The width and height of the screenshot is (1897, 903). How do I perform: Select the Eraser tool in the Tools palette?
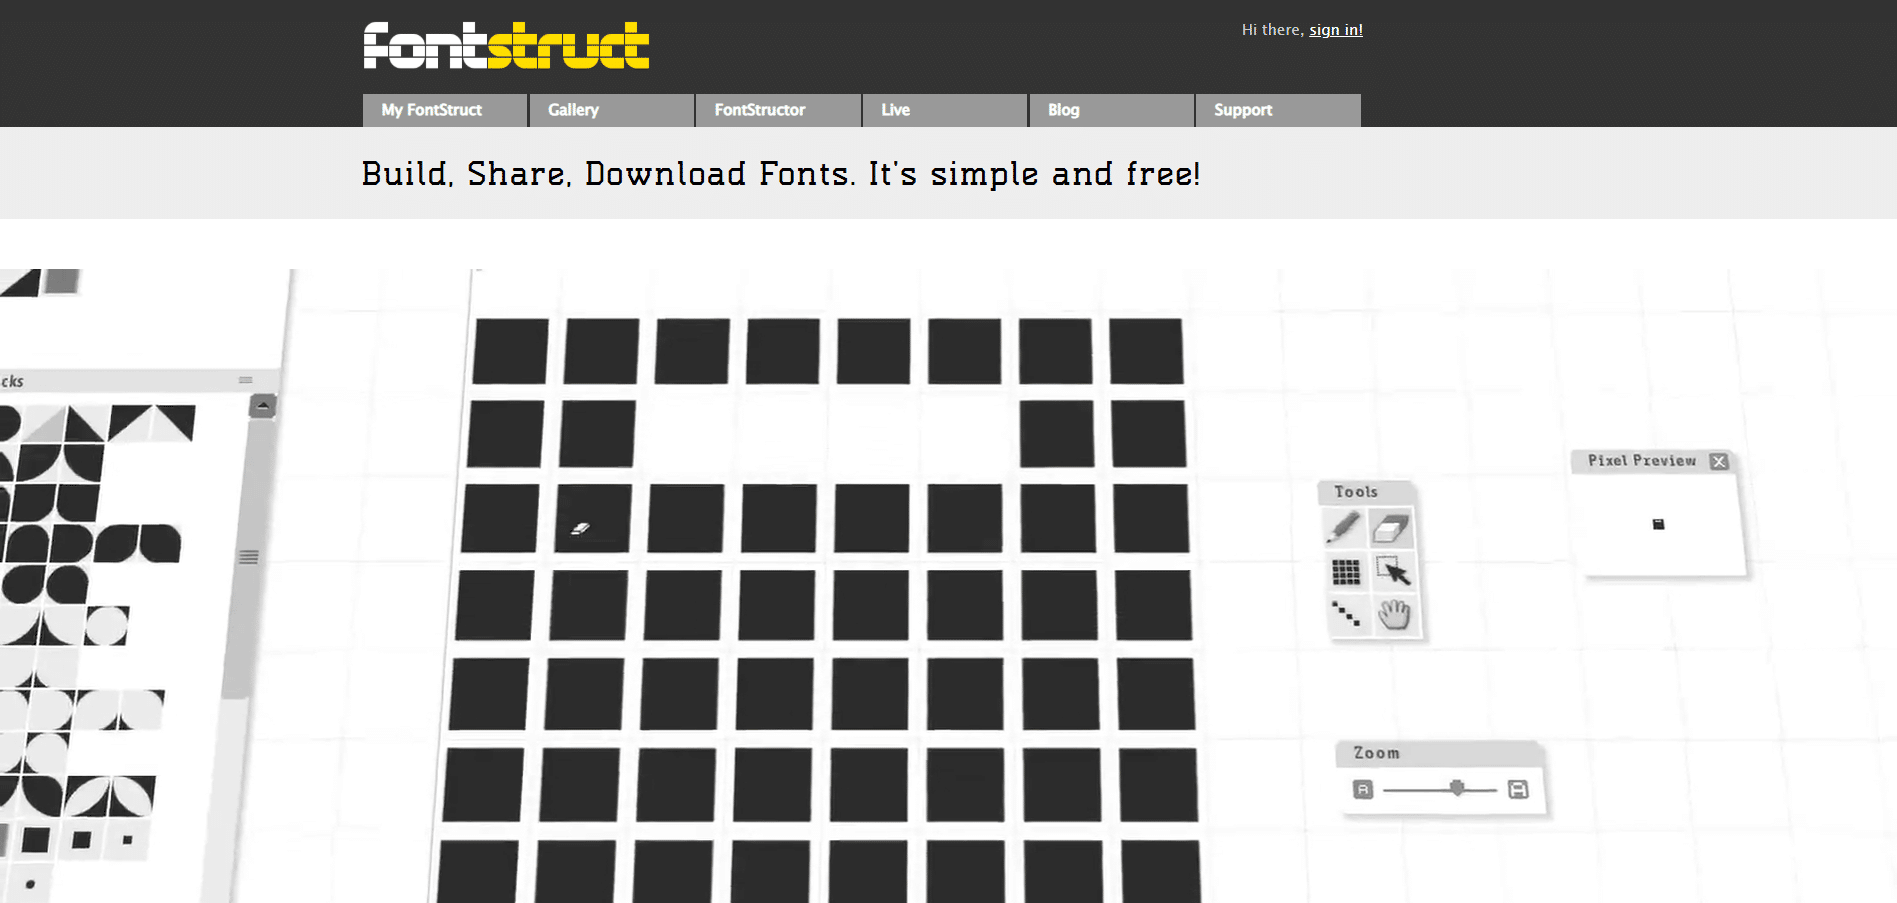point(1390,527)
